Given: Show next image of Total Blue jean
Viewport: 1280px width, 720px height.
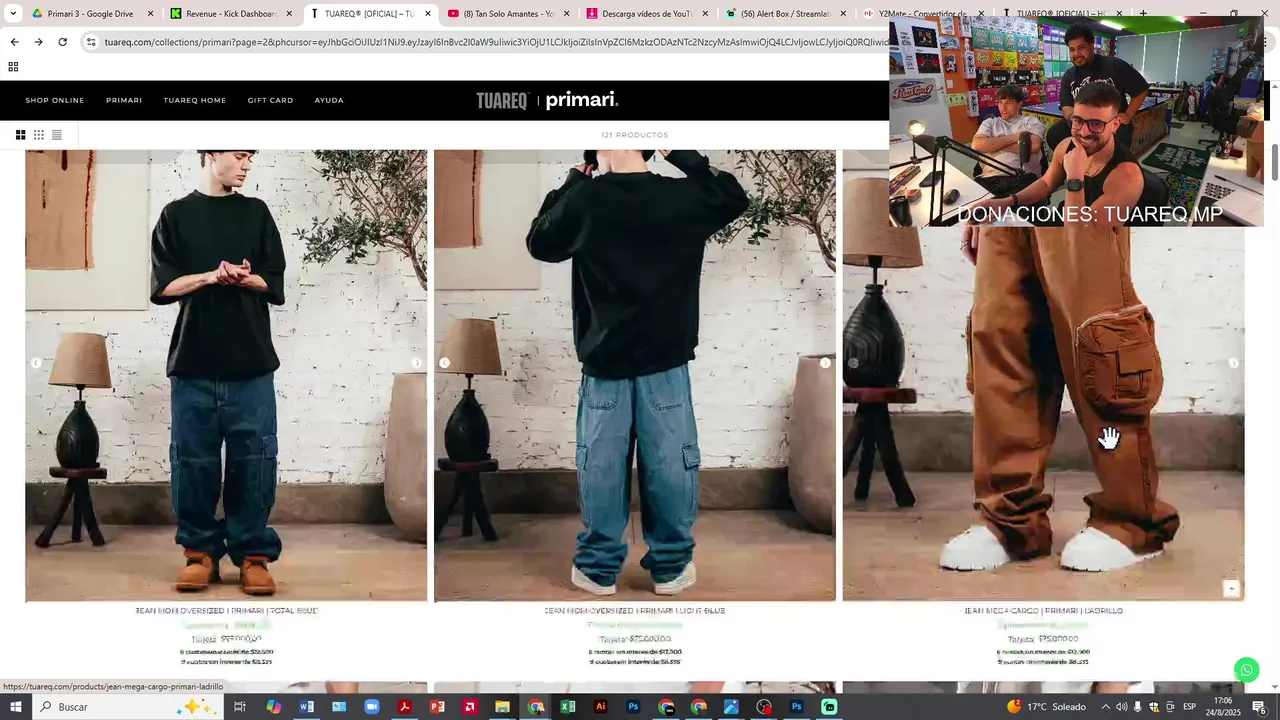Looking at the screenshot, I should 417,363.
